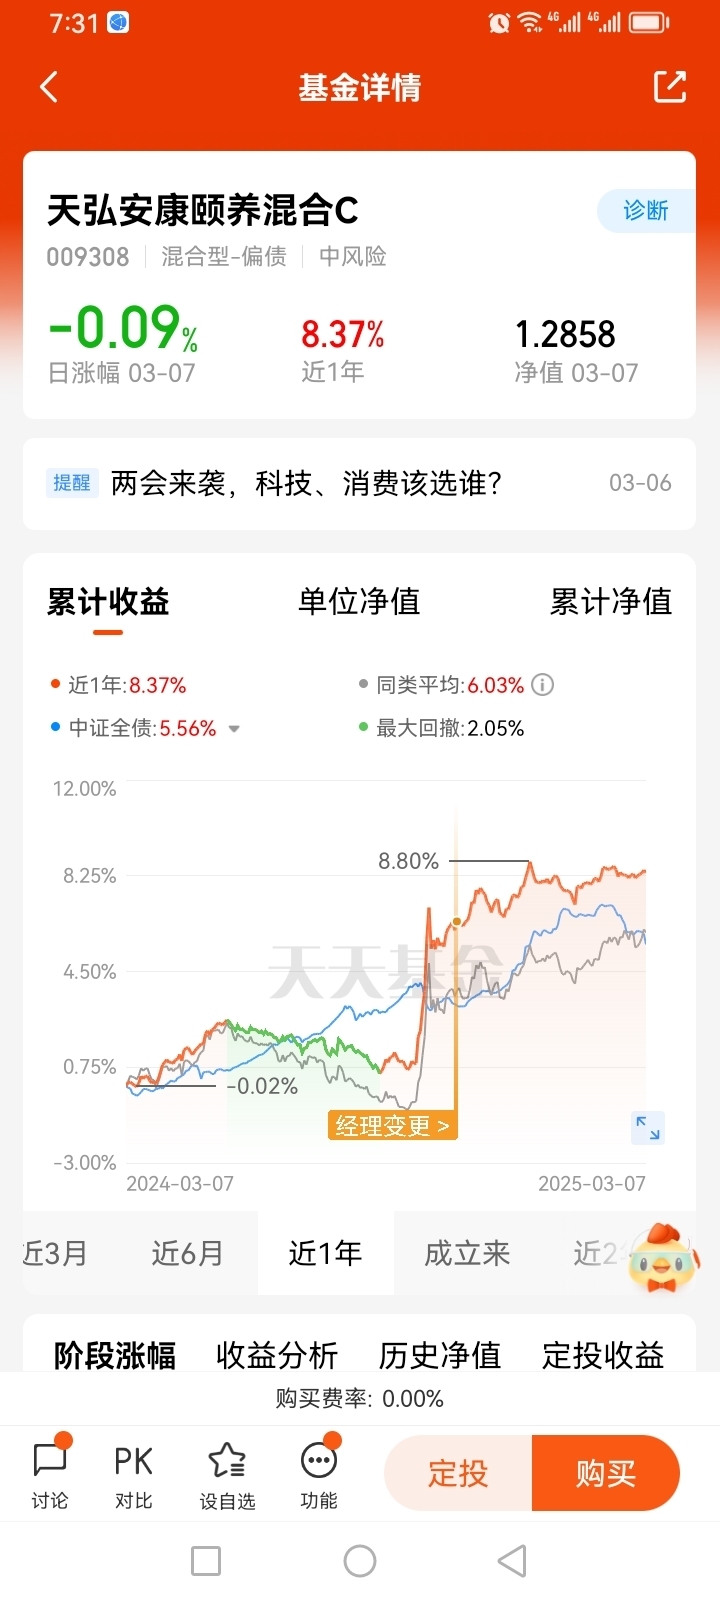The image size is (720, 1600).
Task: Open the 诊断 diagnosis button
Action: coord(646,210)
